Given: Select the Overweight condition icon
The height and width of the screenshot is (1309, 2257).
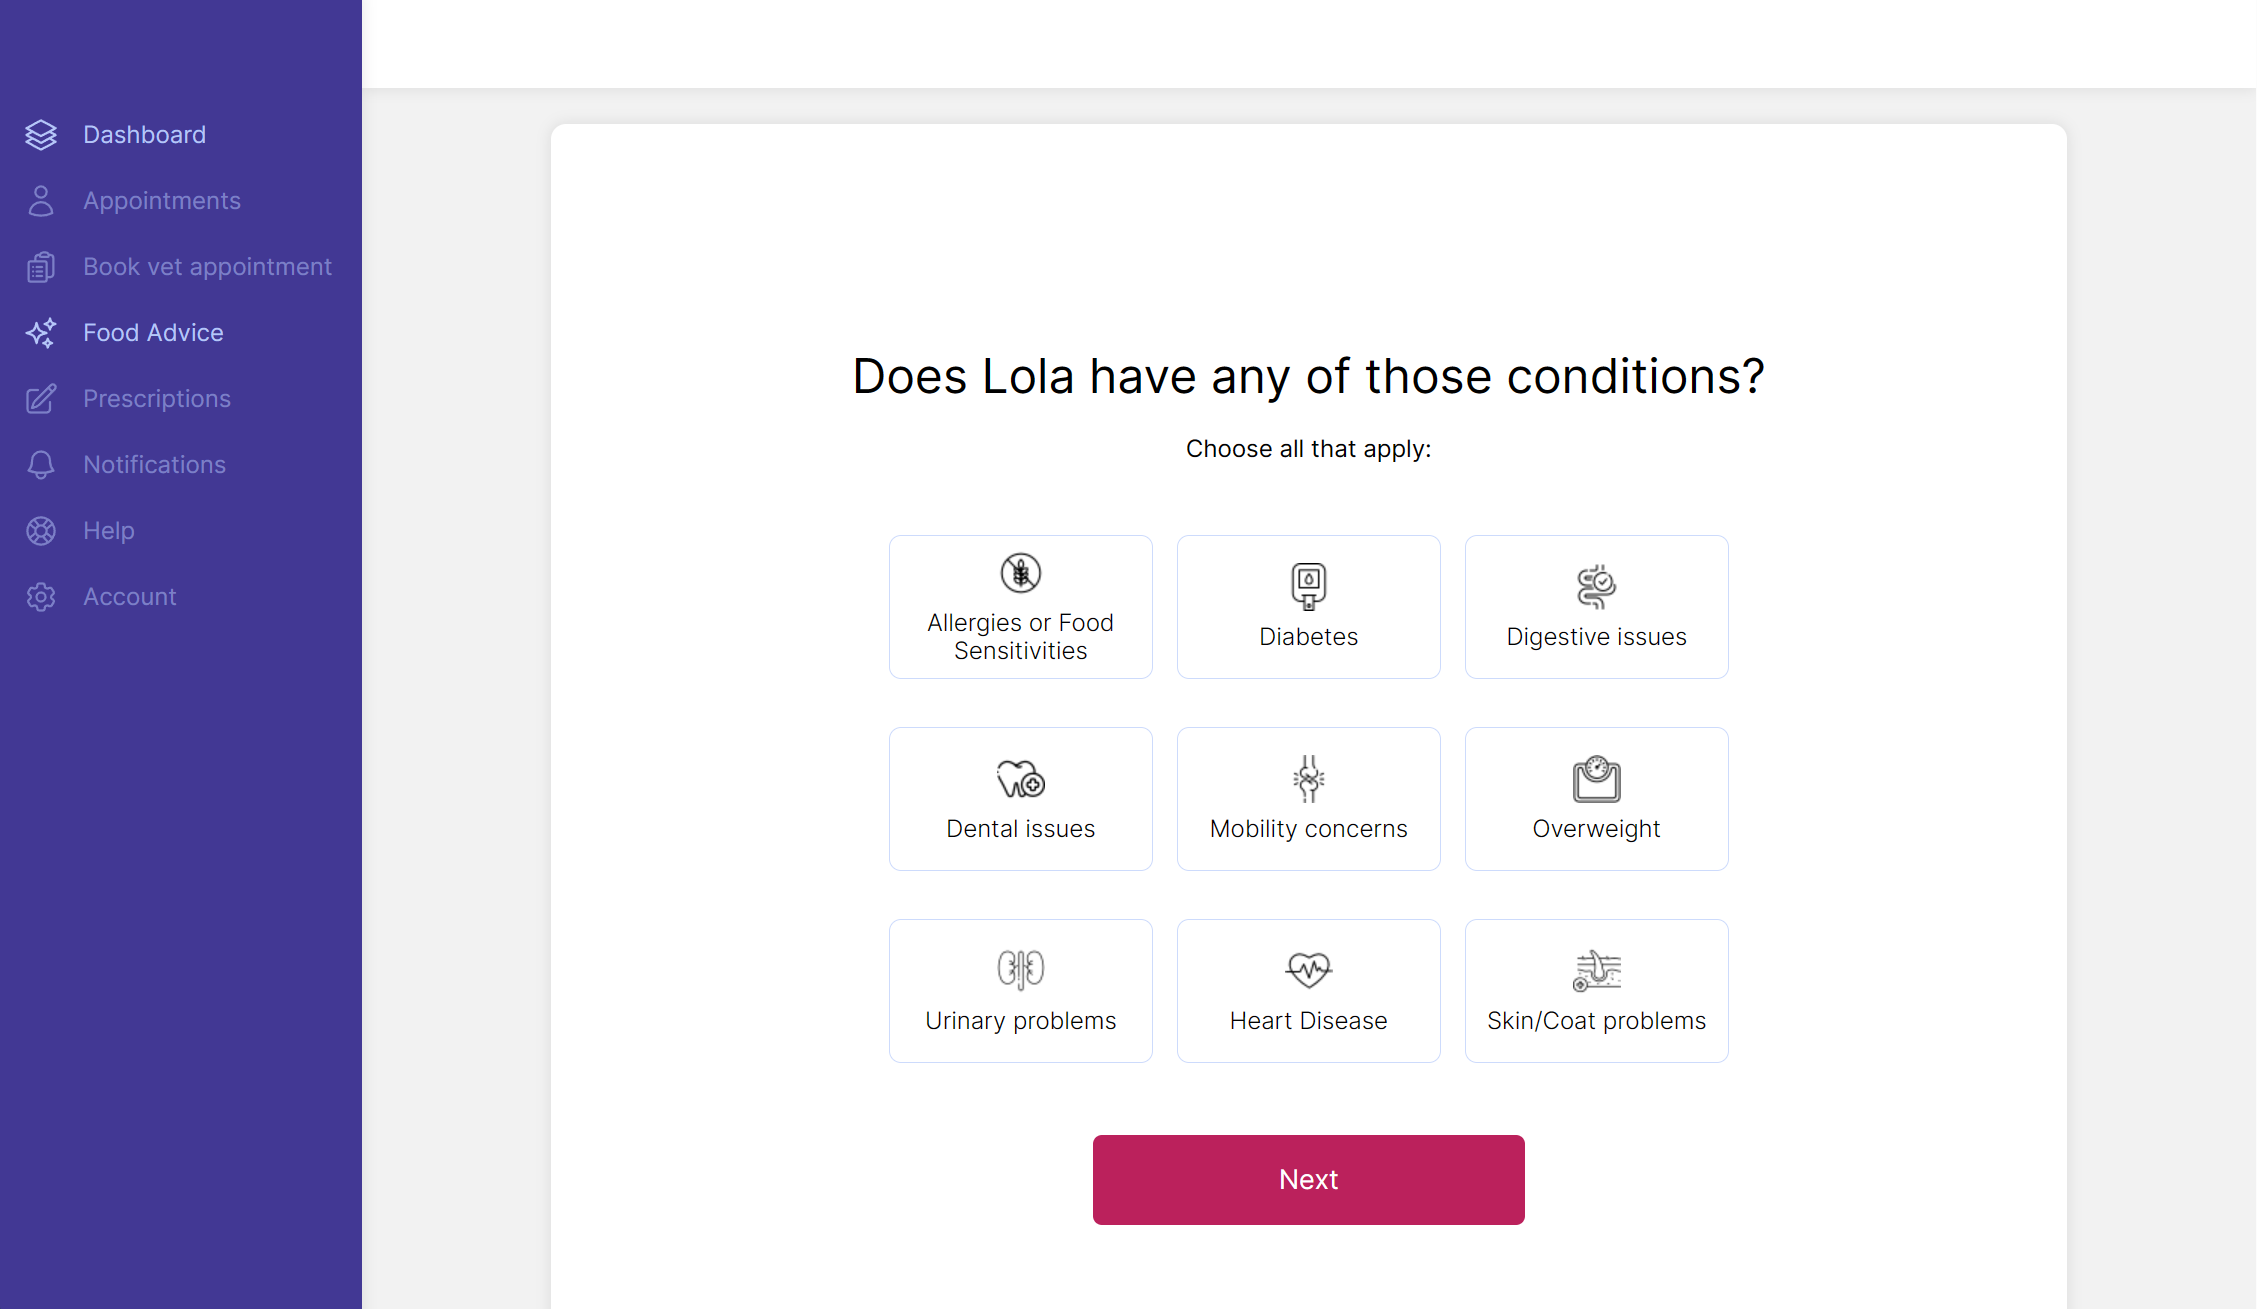Looking at the screenshot, I should (1595, 778).
